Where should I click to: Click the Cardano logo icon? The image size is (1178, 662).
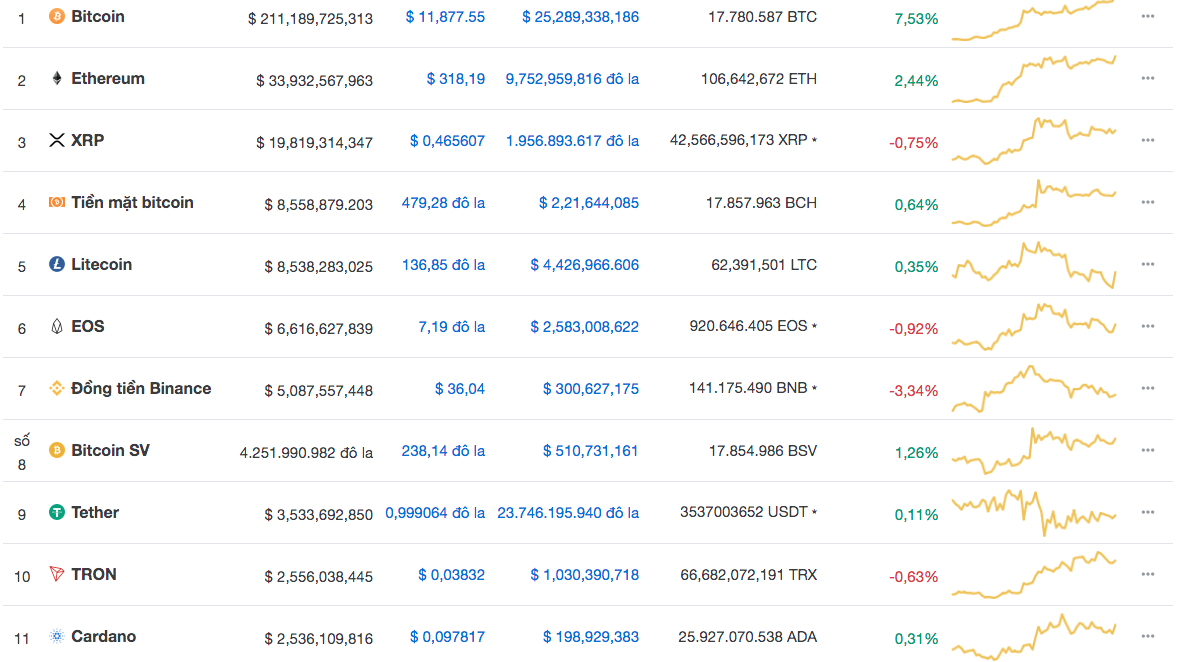click(x=57, y=637)
